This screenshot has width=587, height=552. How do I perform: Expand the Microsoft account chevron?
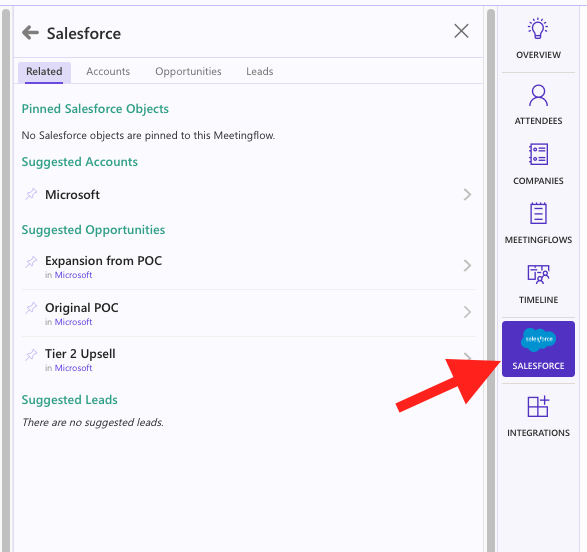click(x=467, y=195)
